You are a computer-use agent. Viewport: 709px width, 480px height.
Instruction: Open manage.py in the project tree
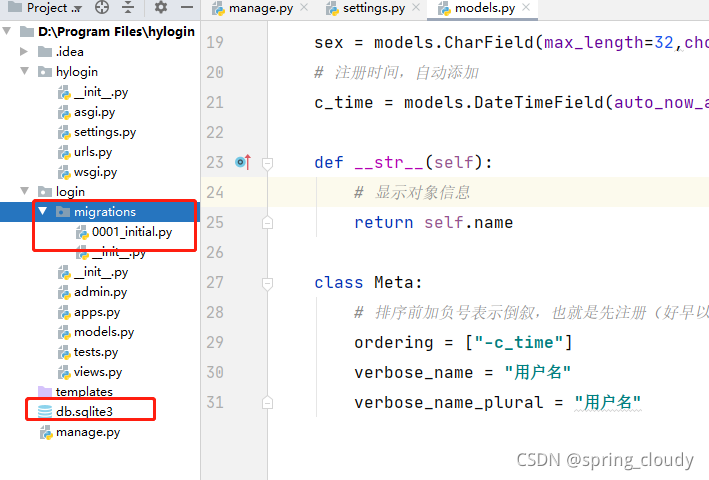88,433
